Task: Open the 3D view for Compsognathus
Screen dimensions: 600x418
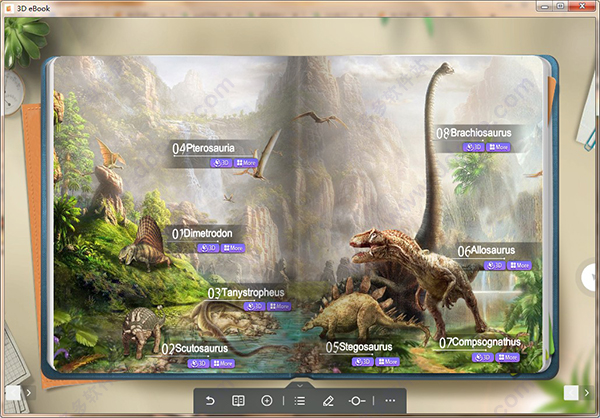Action: 483,358
